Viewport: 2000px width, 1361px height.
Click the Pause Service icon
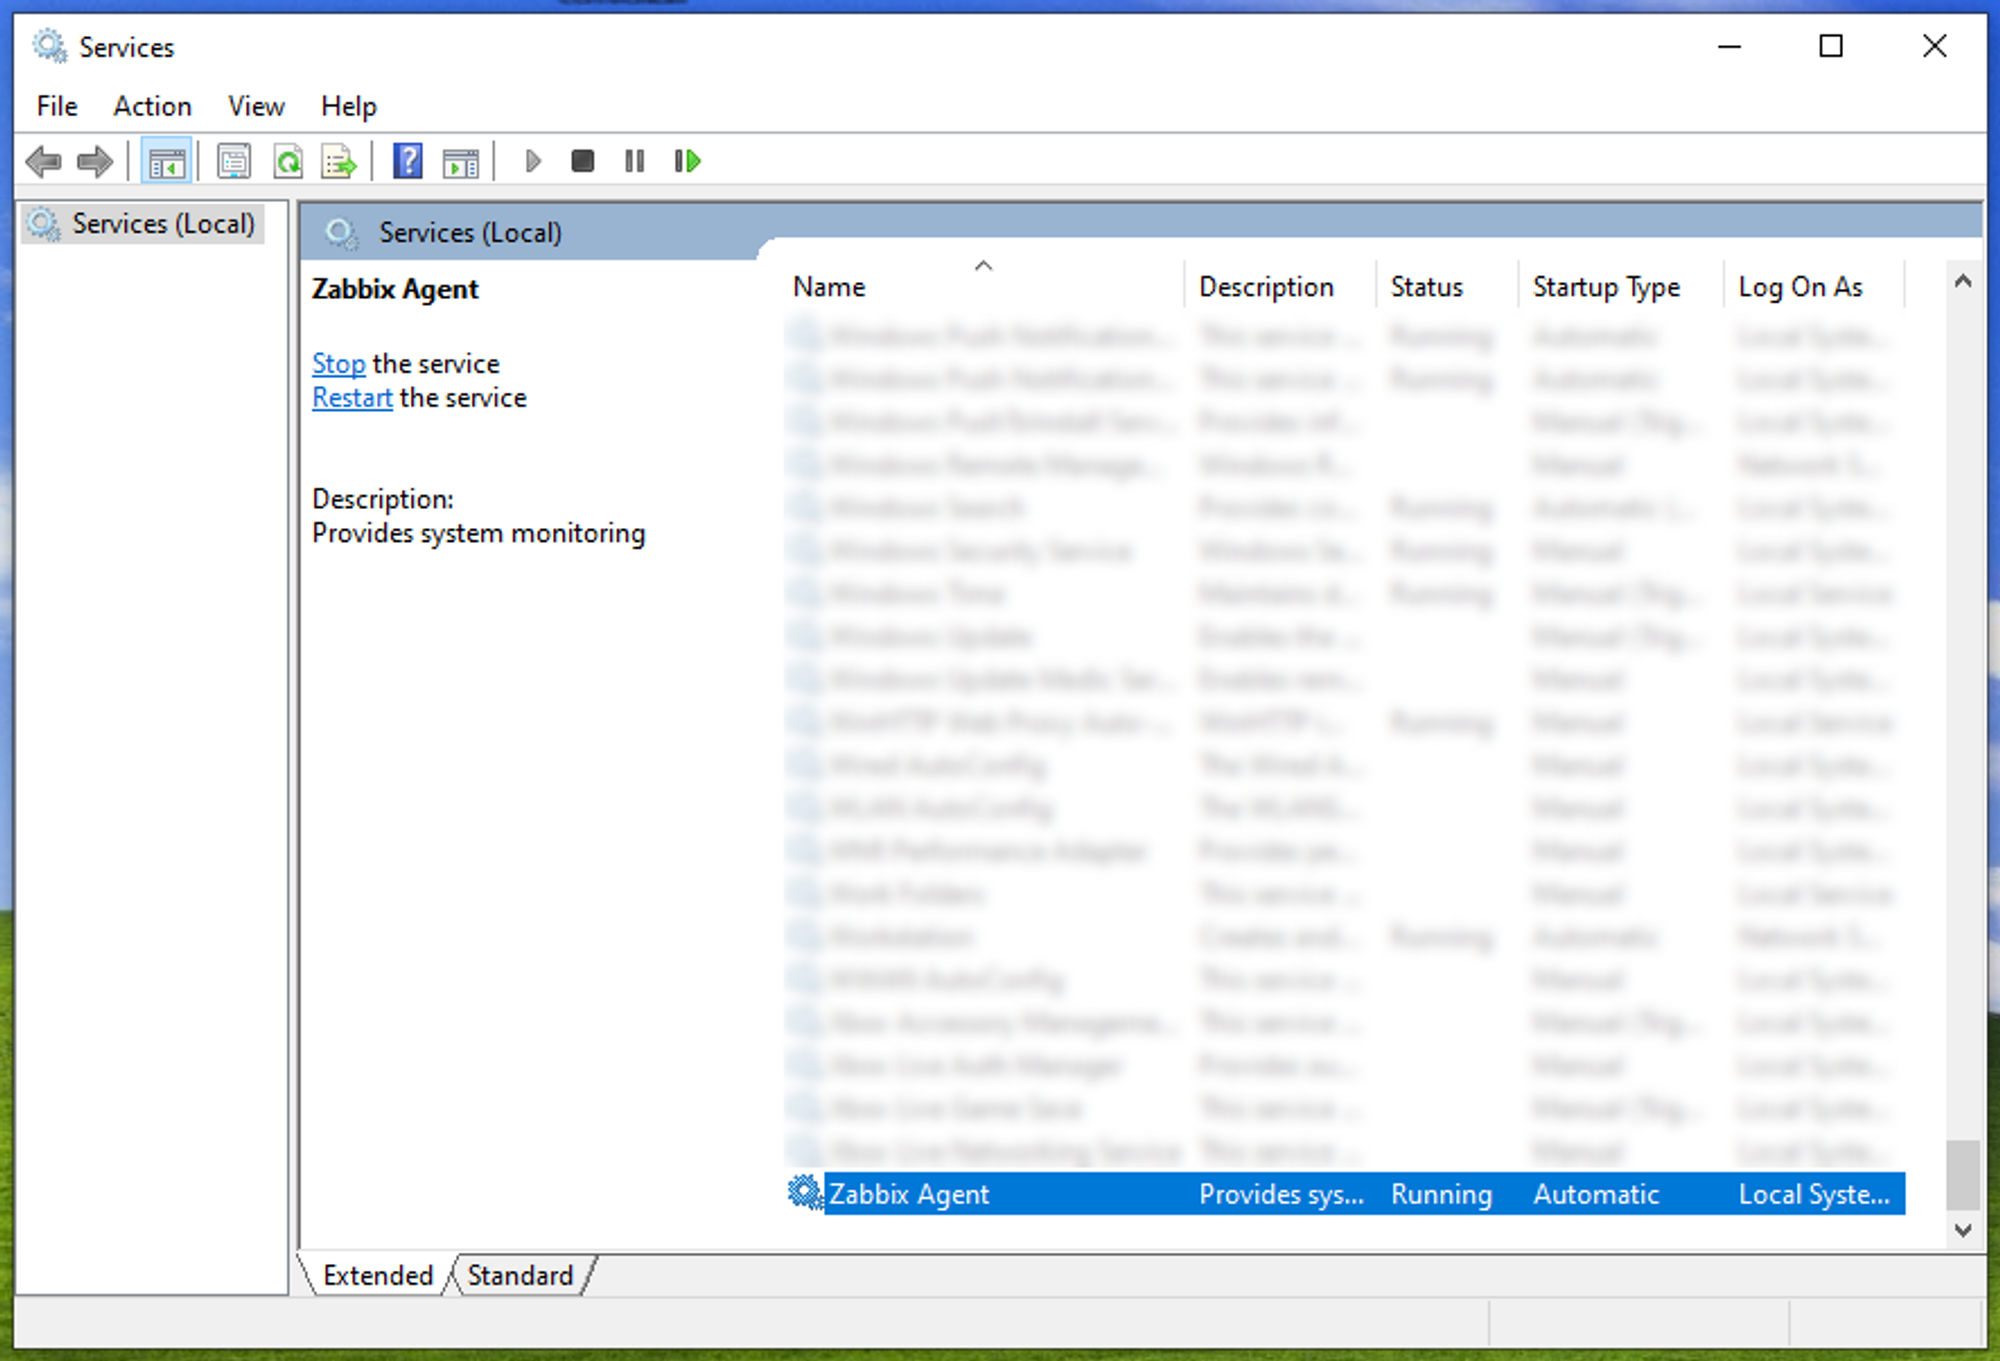(x=634, y=161)
